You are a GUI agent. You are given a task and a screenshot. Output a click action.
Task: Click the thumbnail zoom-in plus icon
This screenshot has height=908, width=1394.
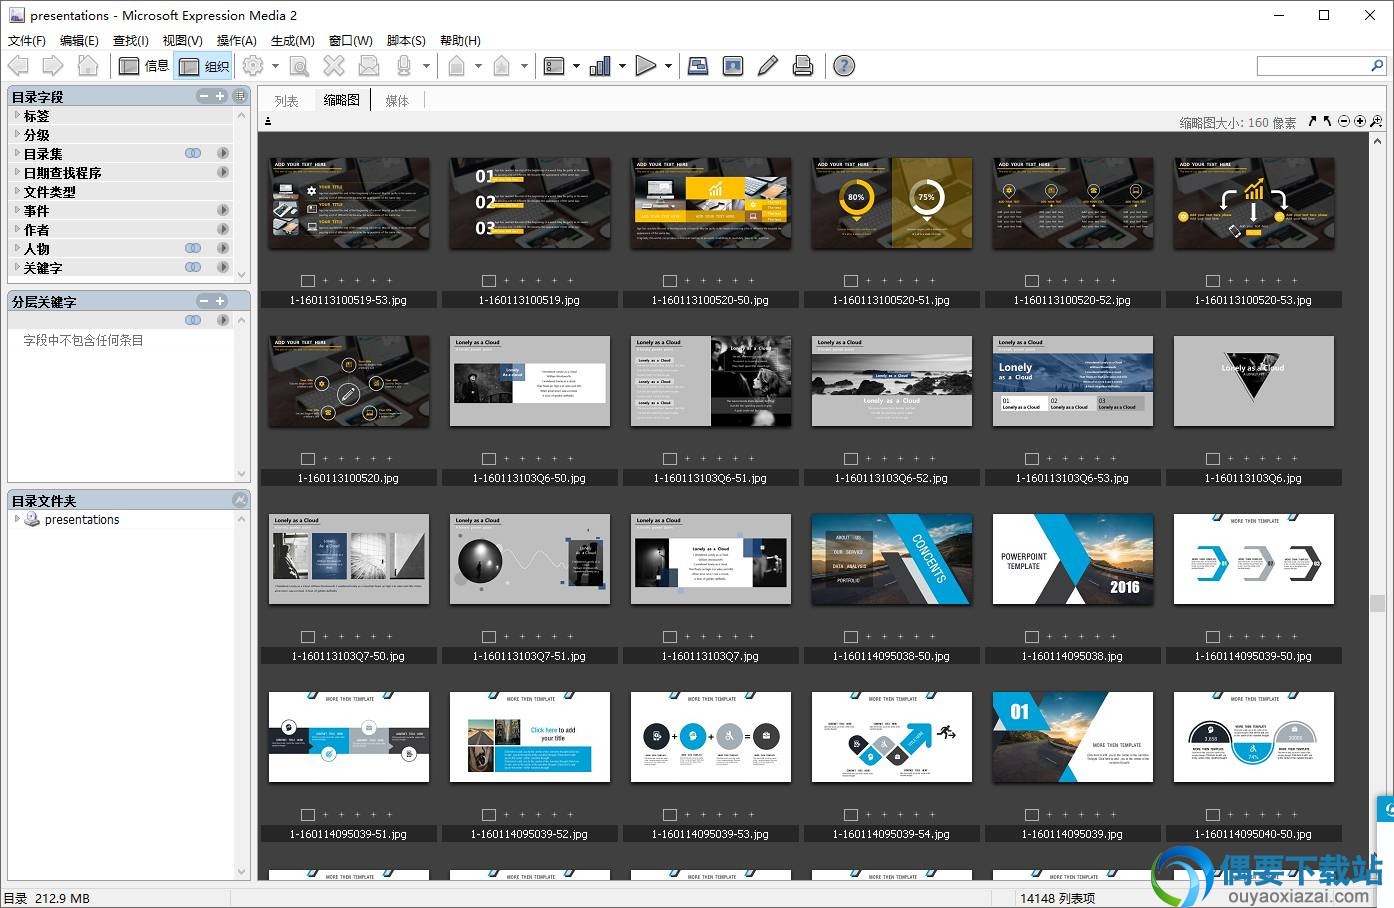1360,121
